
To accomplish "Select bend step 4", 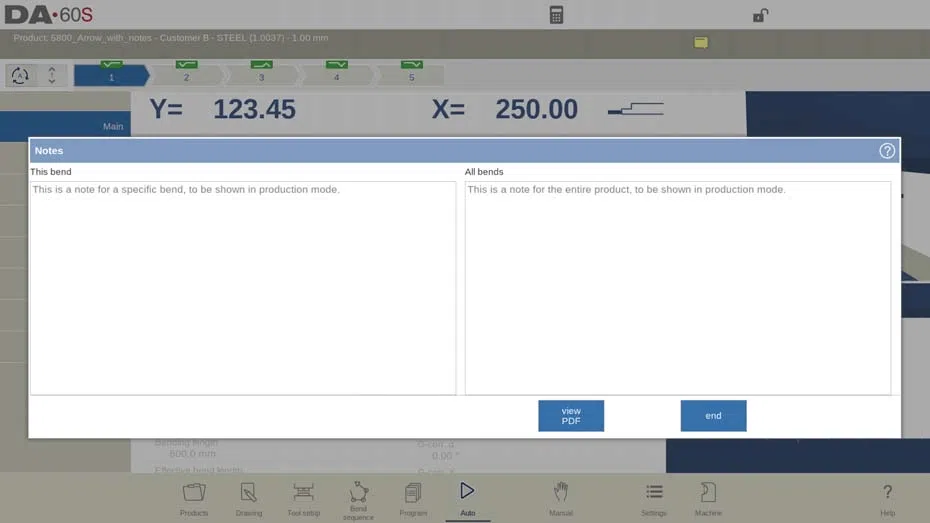I will (336, 76).
